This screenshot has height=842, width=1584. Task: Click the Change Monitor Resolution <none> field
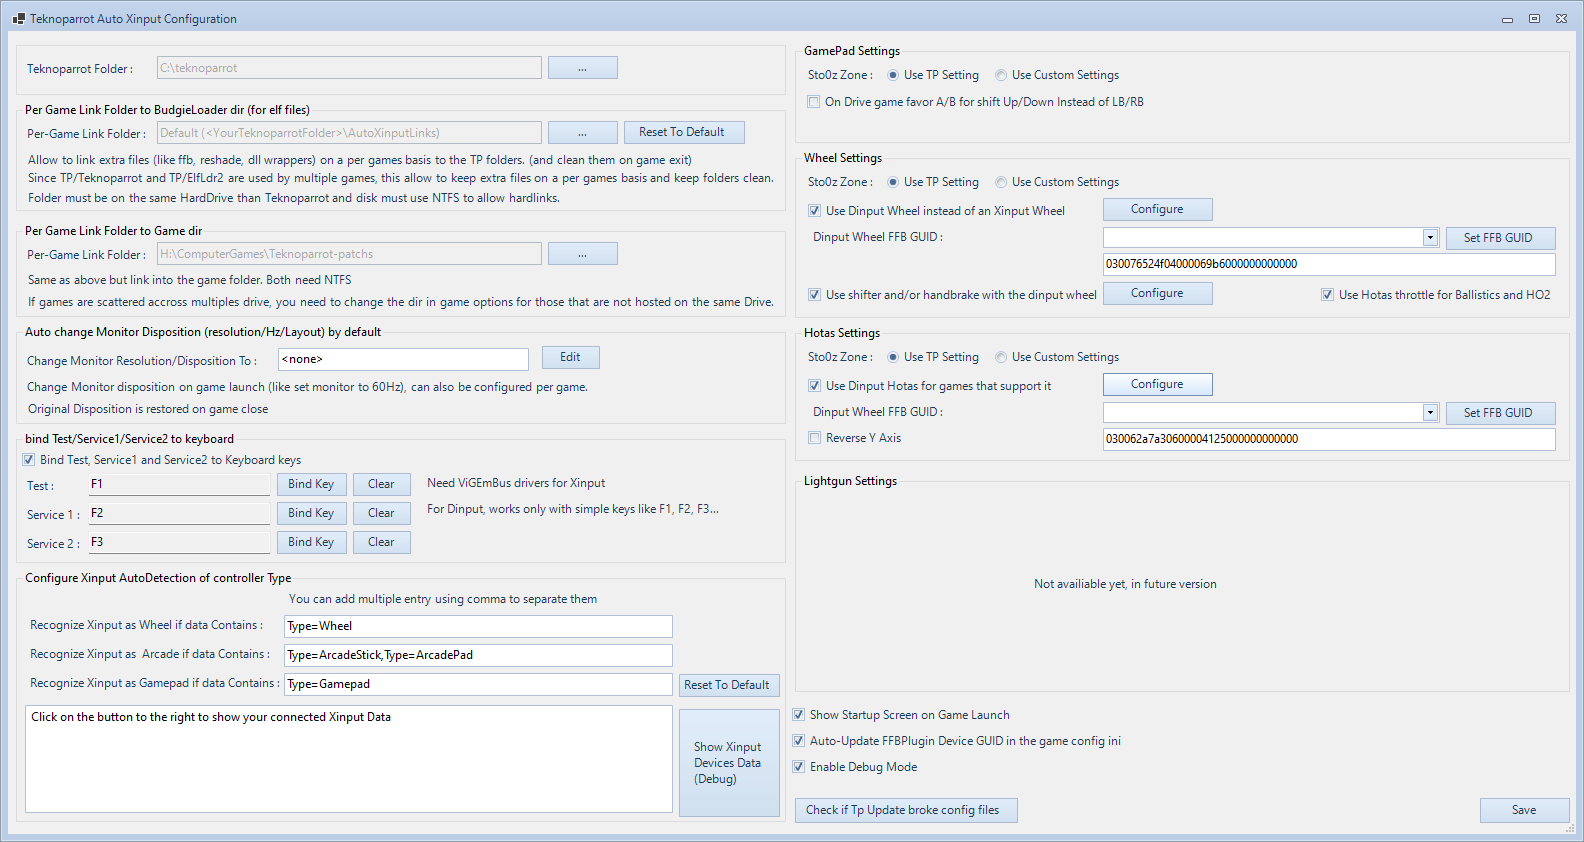coord(403,359)
